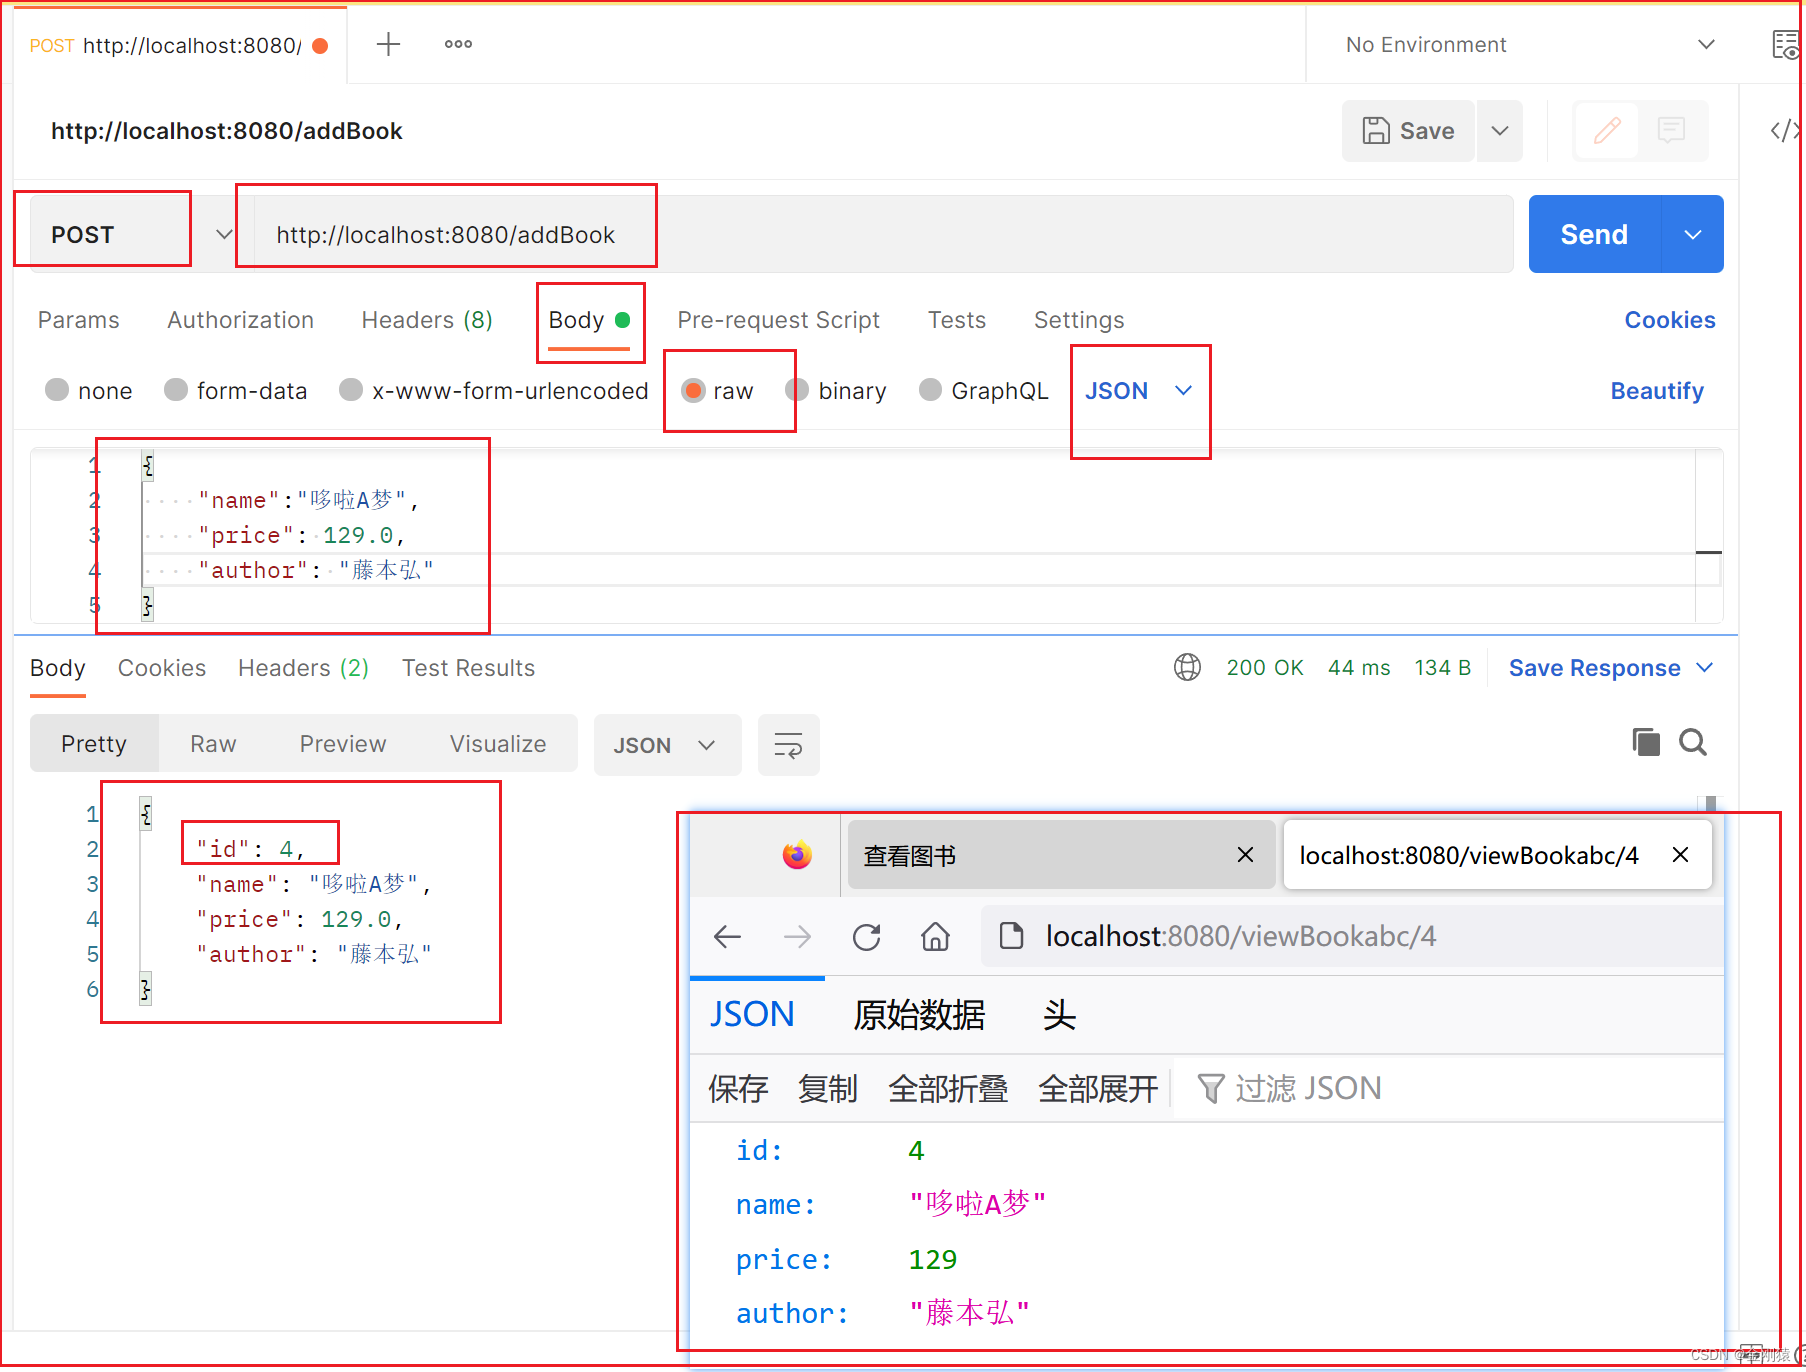Click the Beautify link
The height and width of the screenshot is (1372, 1806).
(1656, 391)
